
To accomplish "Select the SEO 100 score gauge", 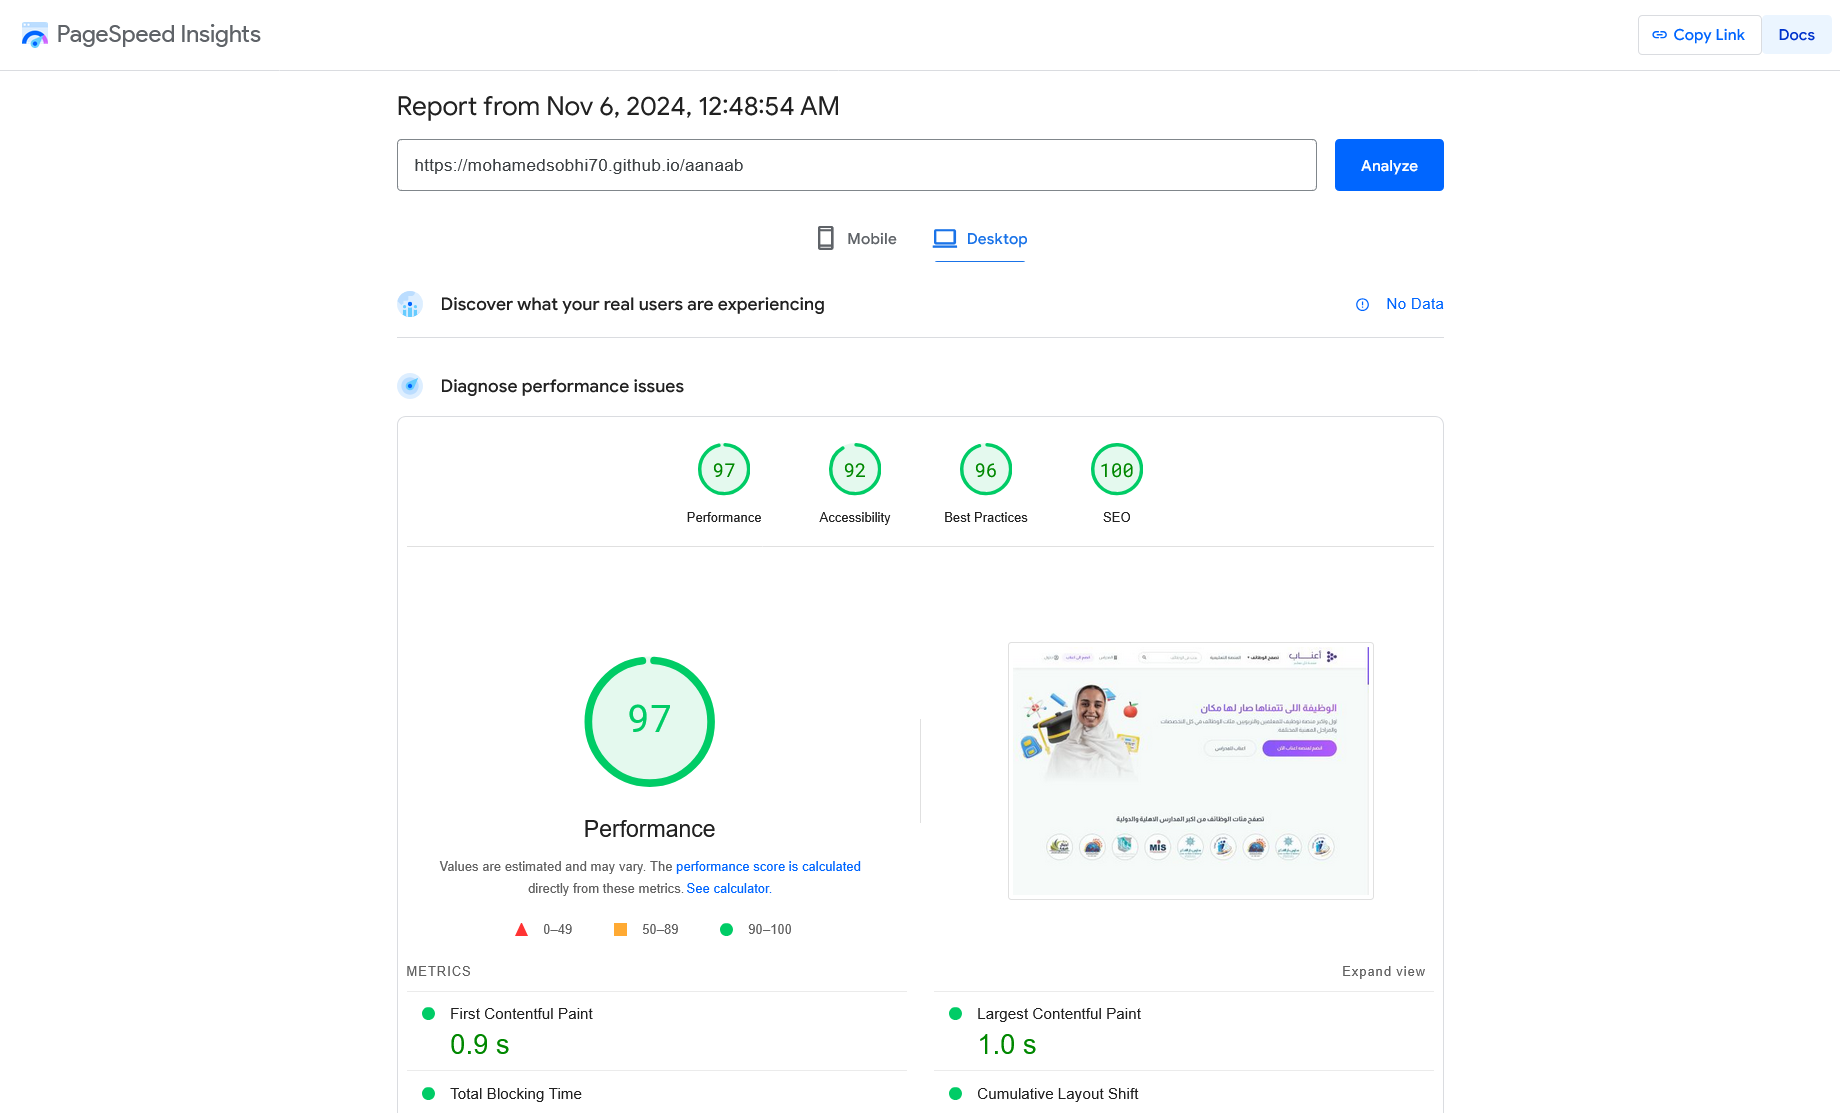I will pos(1117,469).
